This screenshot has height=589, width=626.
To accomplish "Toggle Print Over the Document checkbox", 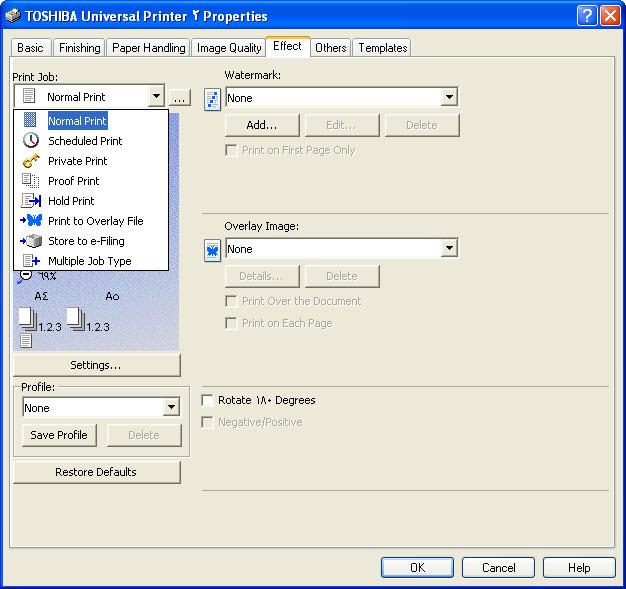I will (231, 301).
